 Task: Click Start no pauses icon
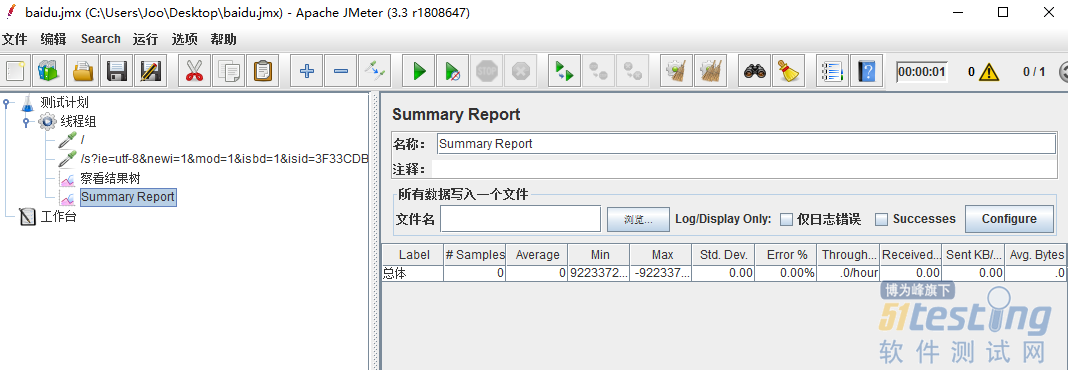click(453, 71)
